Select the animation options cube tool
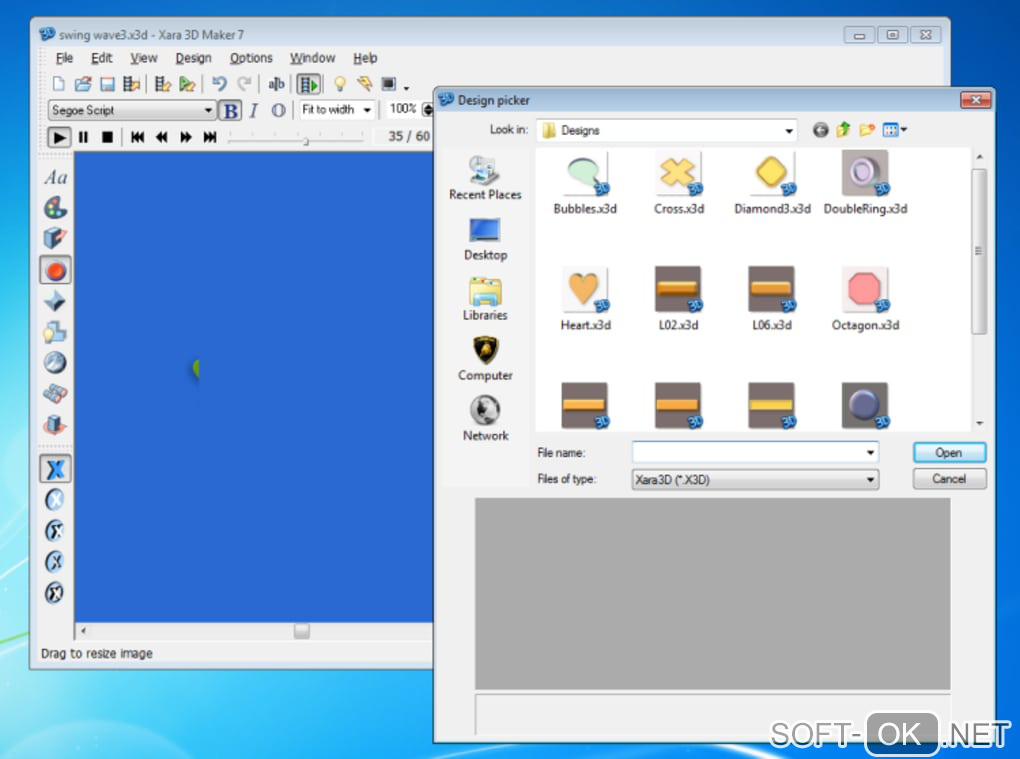 (x=55, y=425)
